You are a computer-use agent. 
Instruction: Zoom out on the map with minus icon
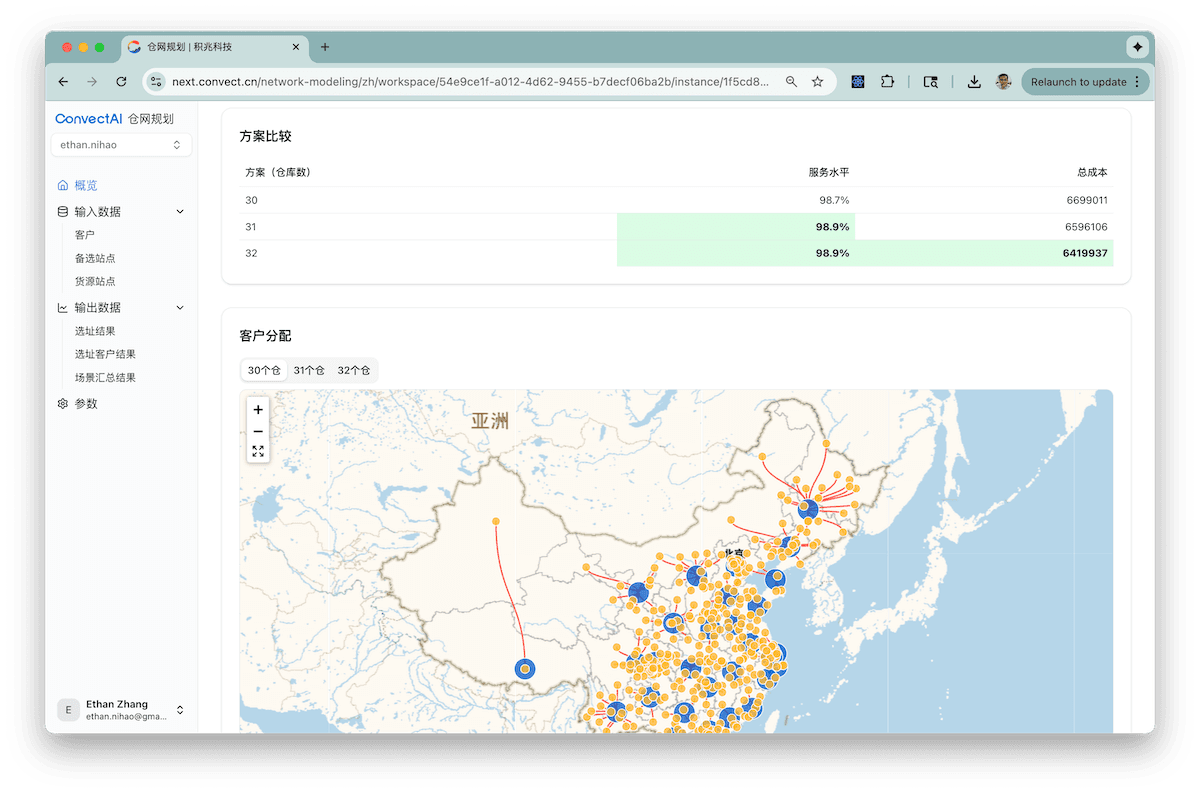pyautogui.click(x=258, y=430)
